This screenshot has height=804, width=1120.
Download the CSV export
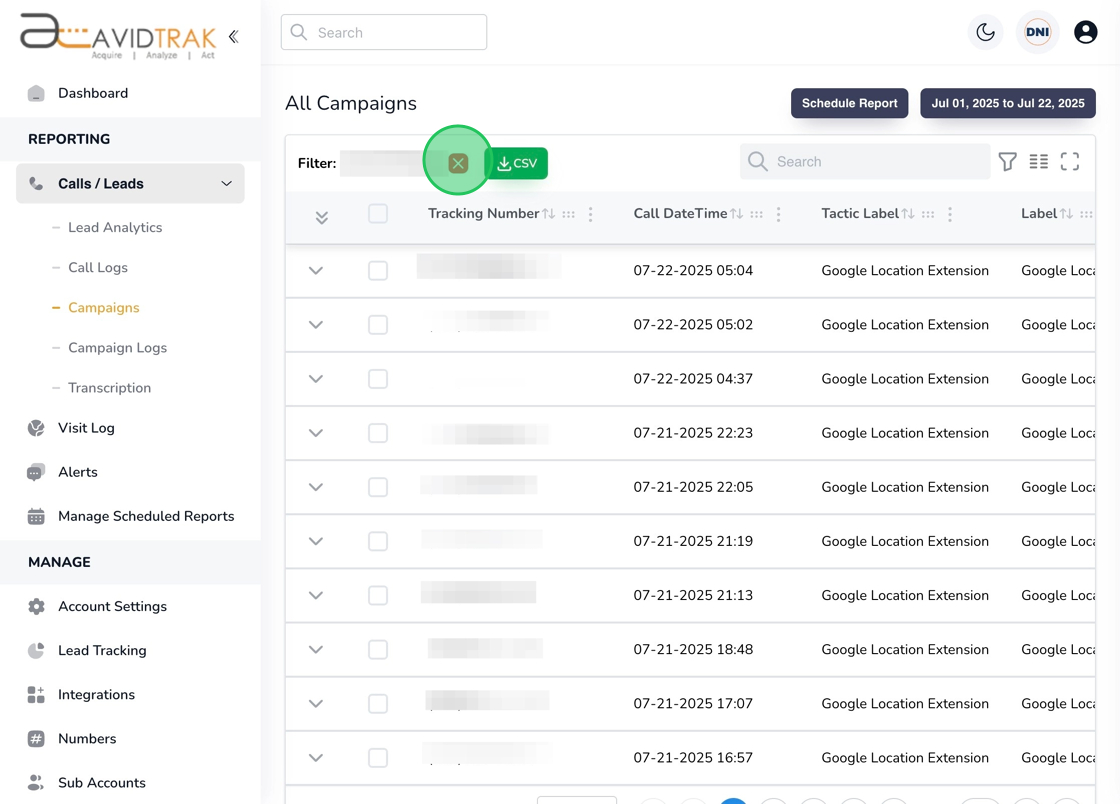517,164
